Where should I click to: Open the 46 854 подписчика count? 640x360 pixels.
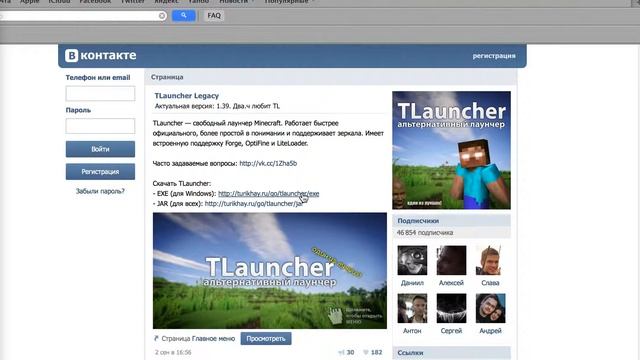[x=425, y=233]
